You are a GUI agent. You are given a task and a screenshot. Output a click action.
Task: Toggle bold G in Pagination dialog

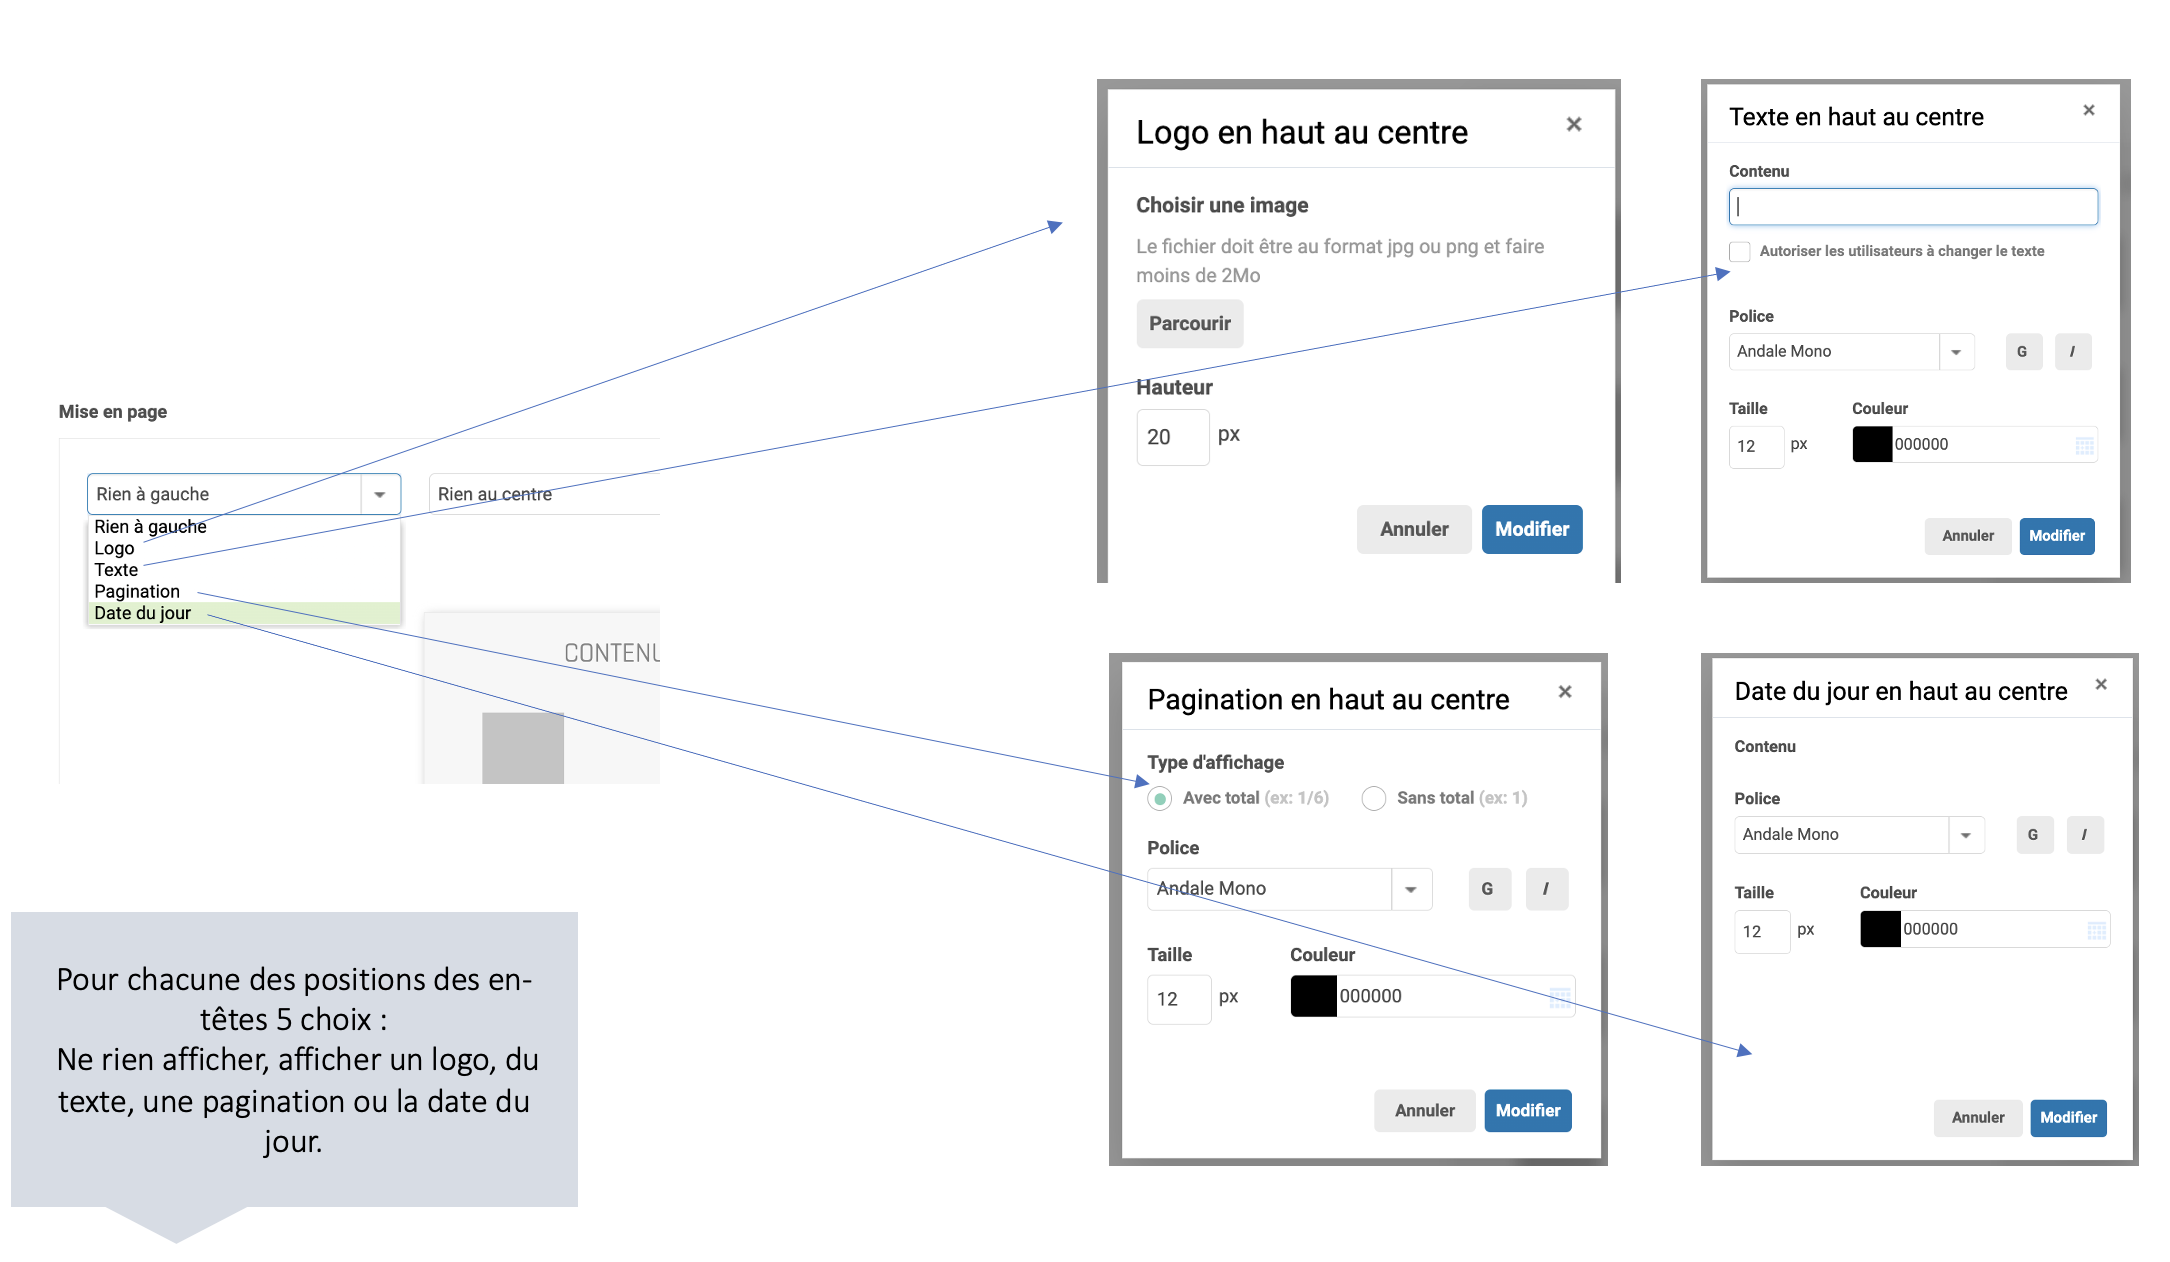1488,889
